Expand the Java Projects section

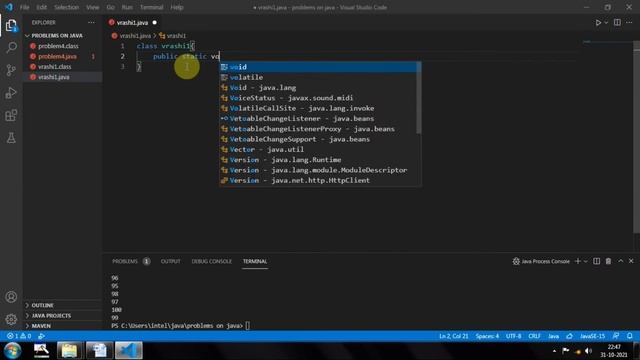pyautogui.click(x=51, y=316)
